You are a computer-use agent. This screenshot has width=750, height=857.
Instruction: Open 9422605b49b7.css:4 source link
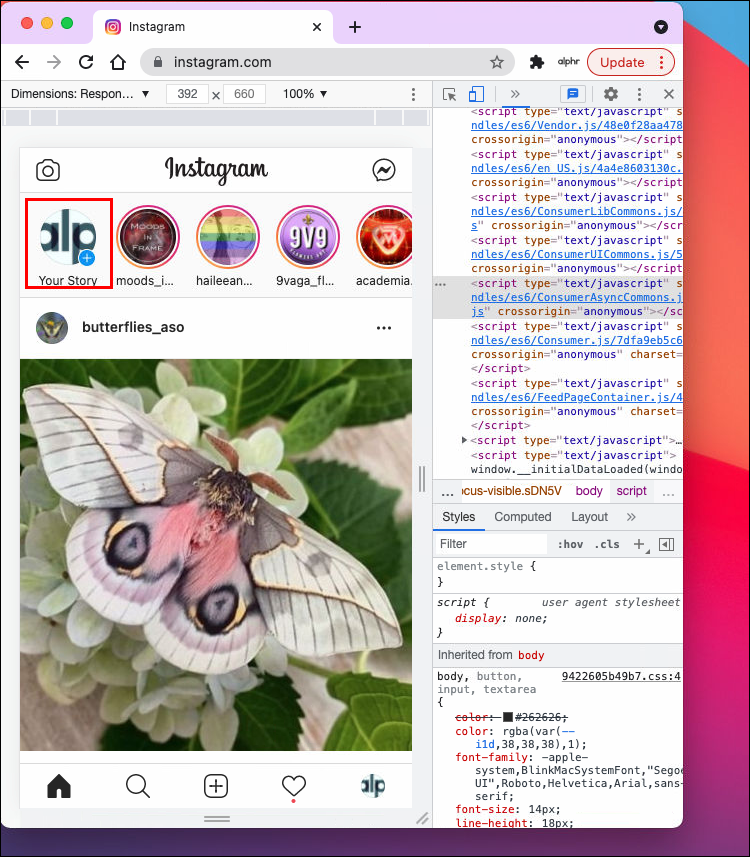621,676
